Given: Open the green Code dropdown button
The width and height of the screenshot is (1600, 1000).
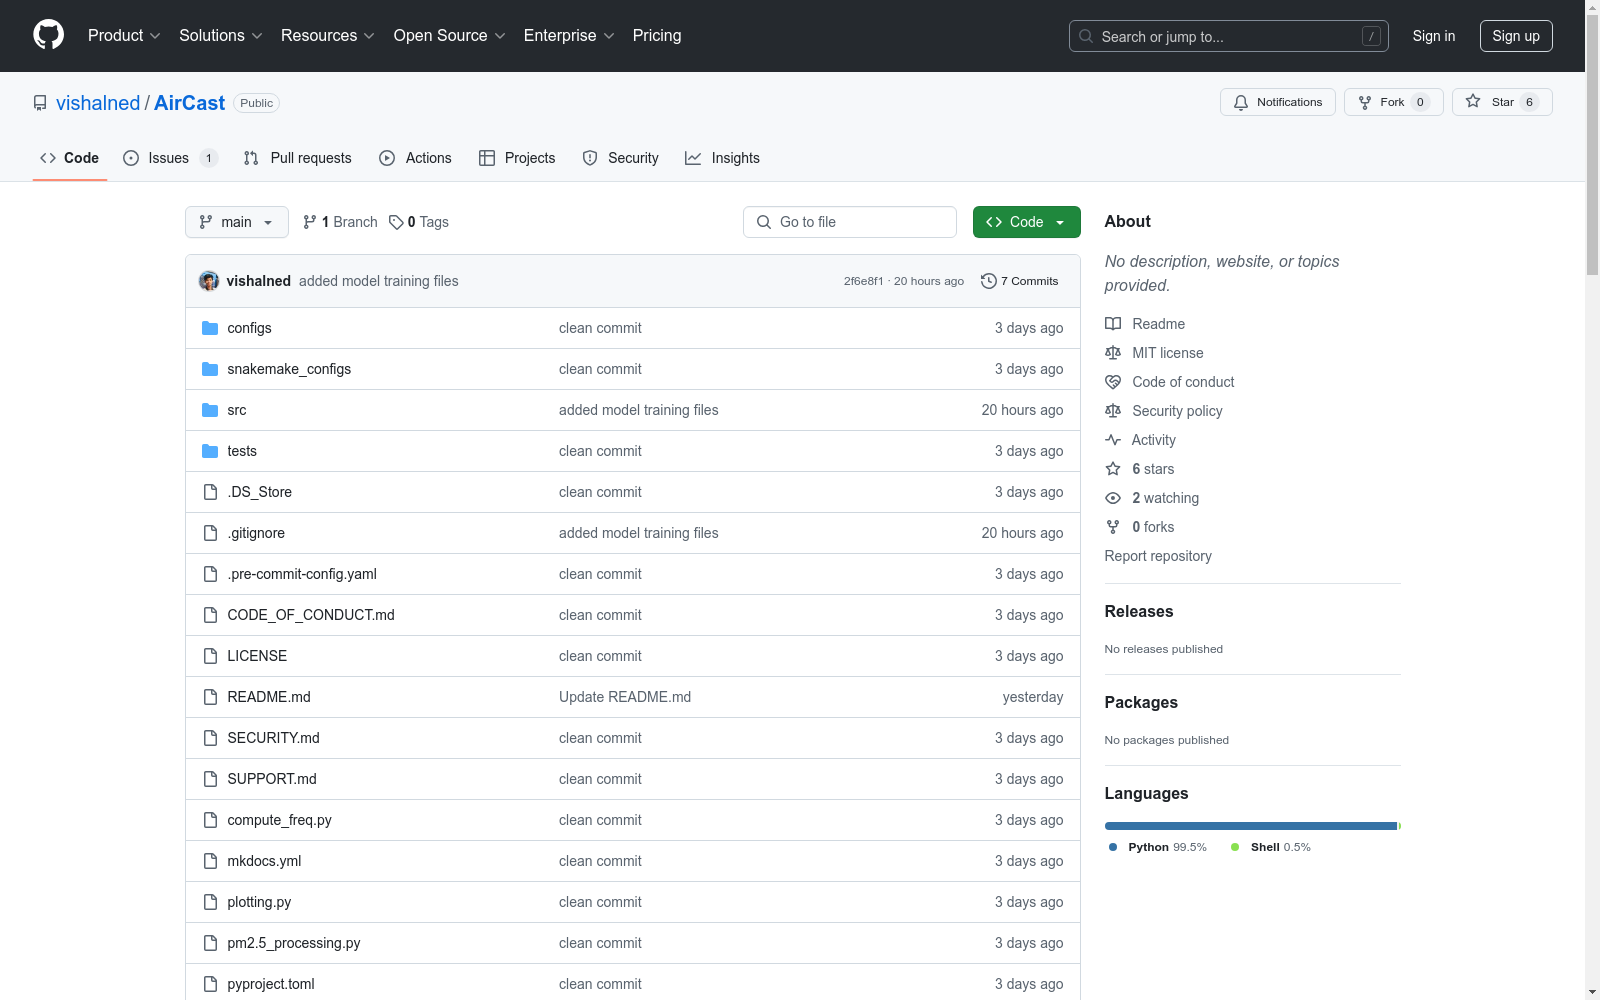Looking at the screenshot, I should point(1026,222).
